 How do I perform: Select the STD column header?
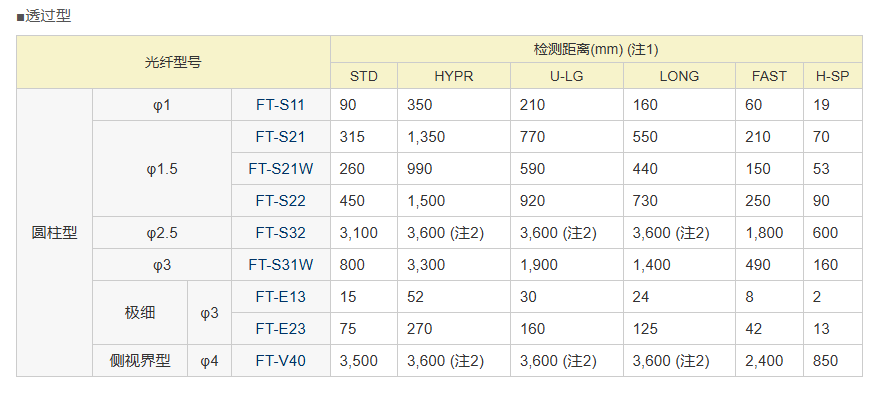[364, 76]
